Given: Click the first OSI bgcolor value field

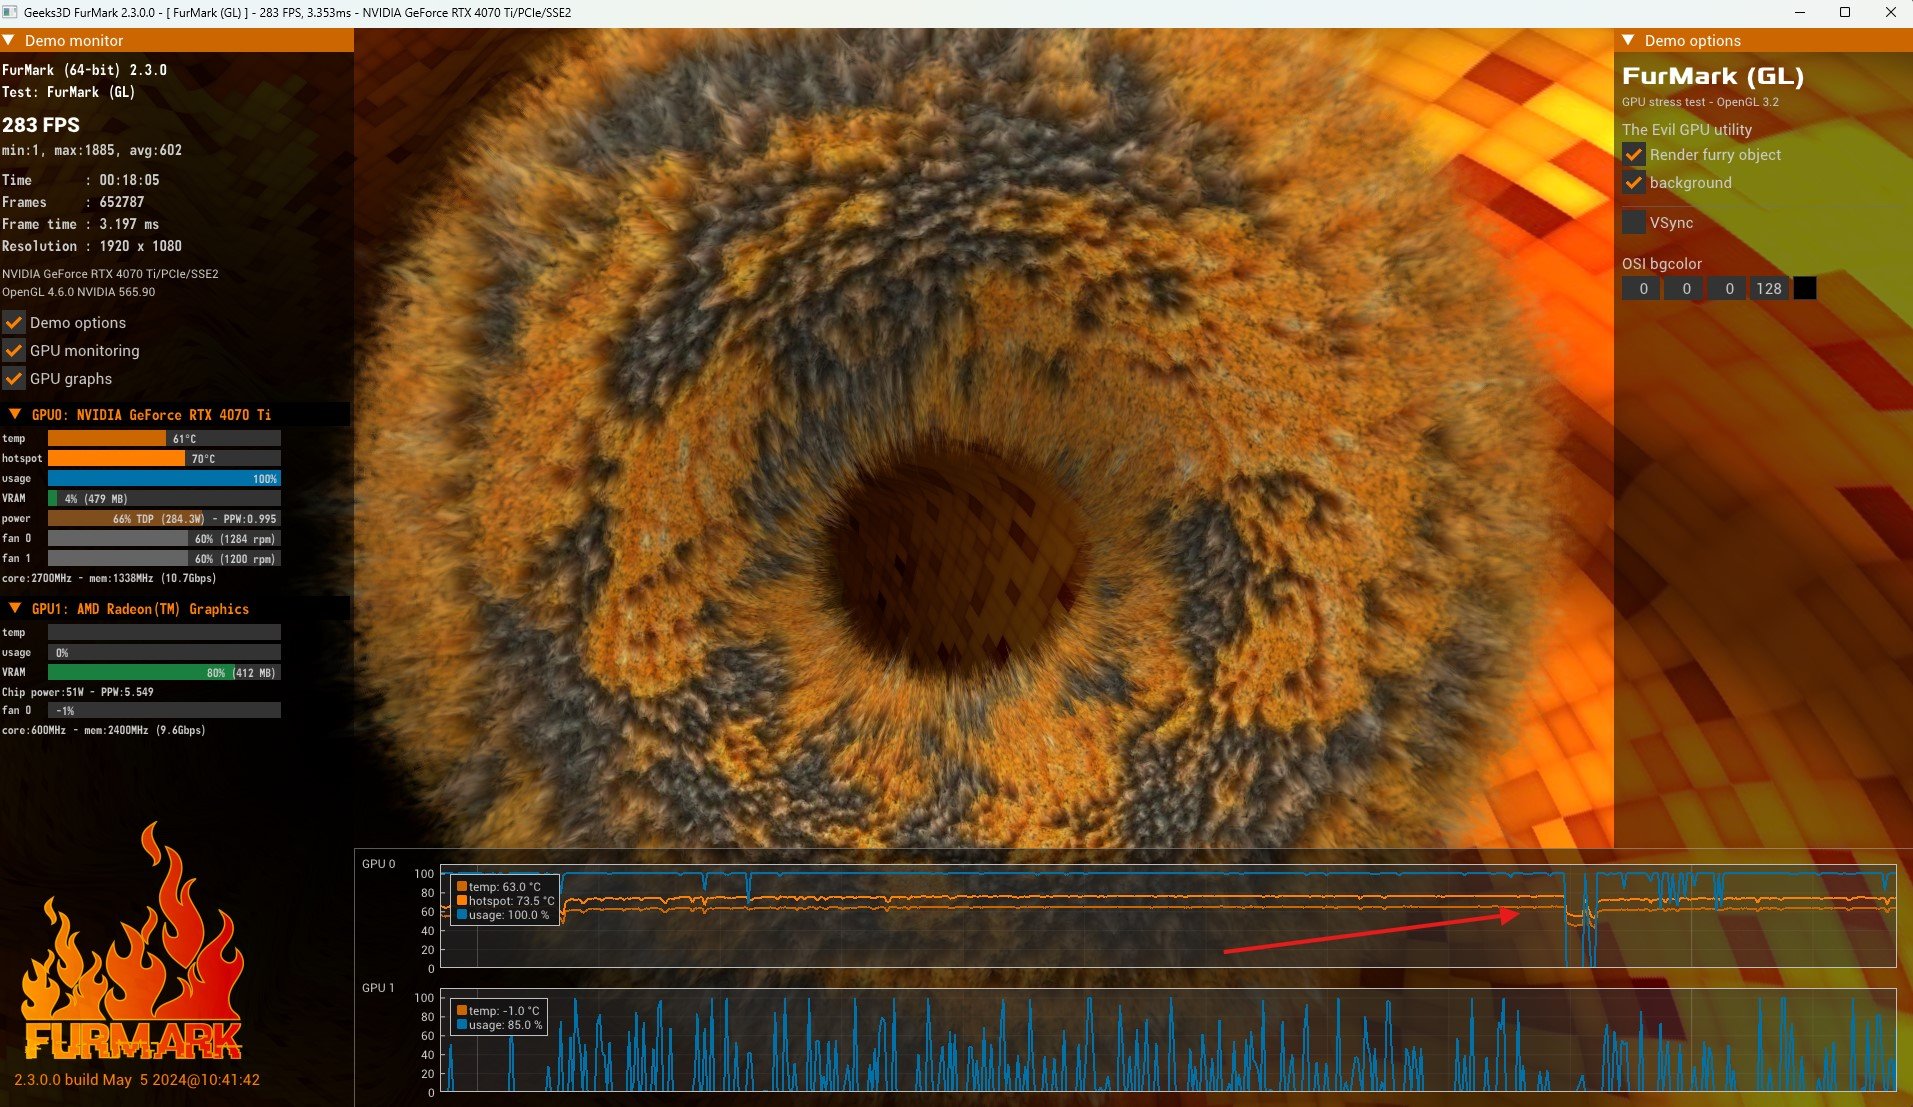Looking at the screenshot, I should (x=1641, y=289).
